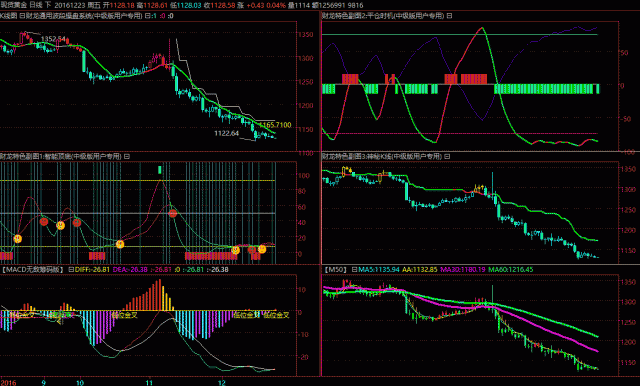This screenshot has width=640, height=386.
Task: Click the green bar marker above indicator peak
Action: 160,169
